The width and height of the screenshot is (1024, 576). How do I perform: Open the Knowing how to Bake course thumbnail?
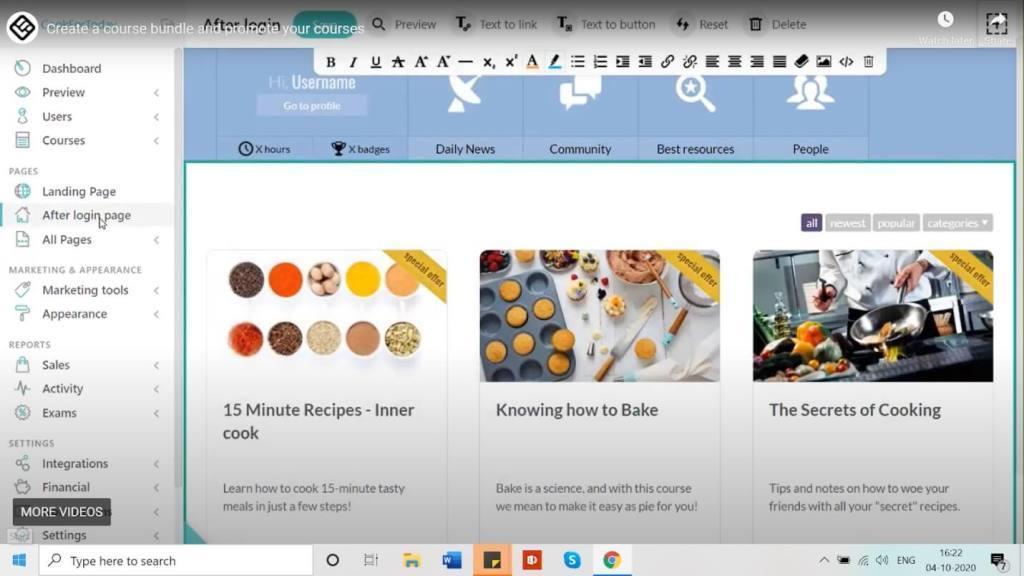600,316
